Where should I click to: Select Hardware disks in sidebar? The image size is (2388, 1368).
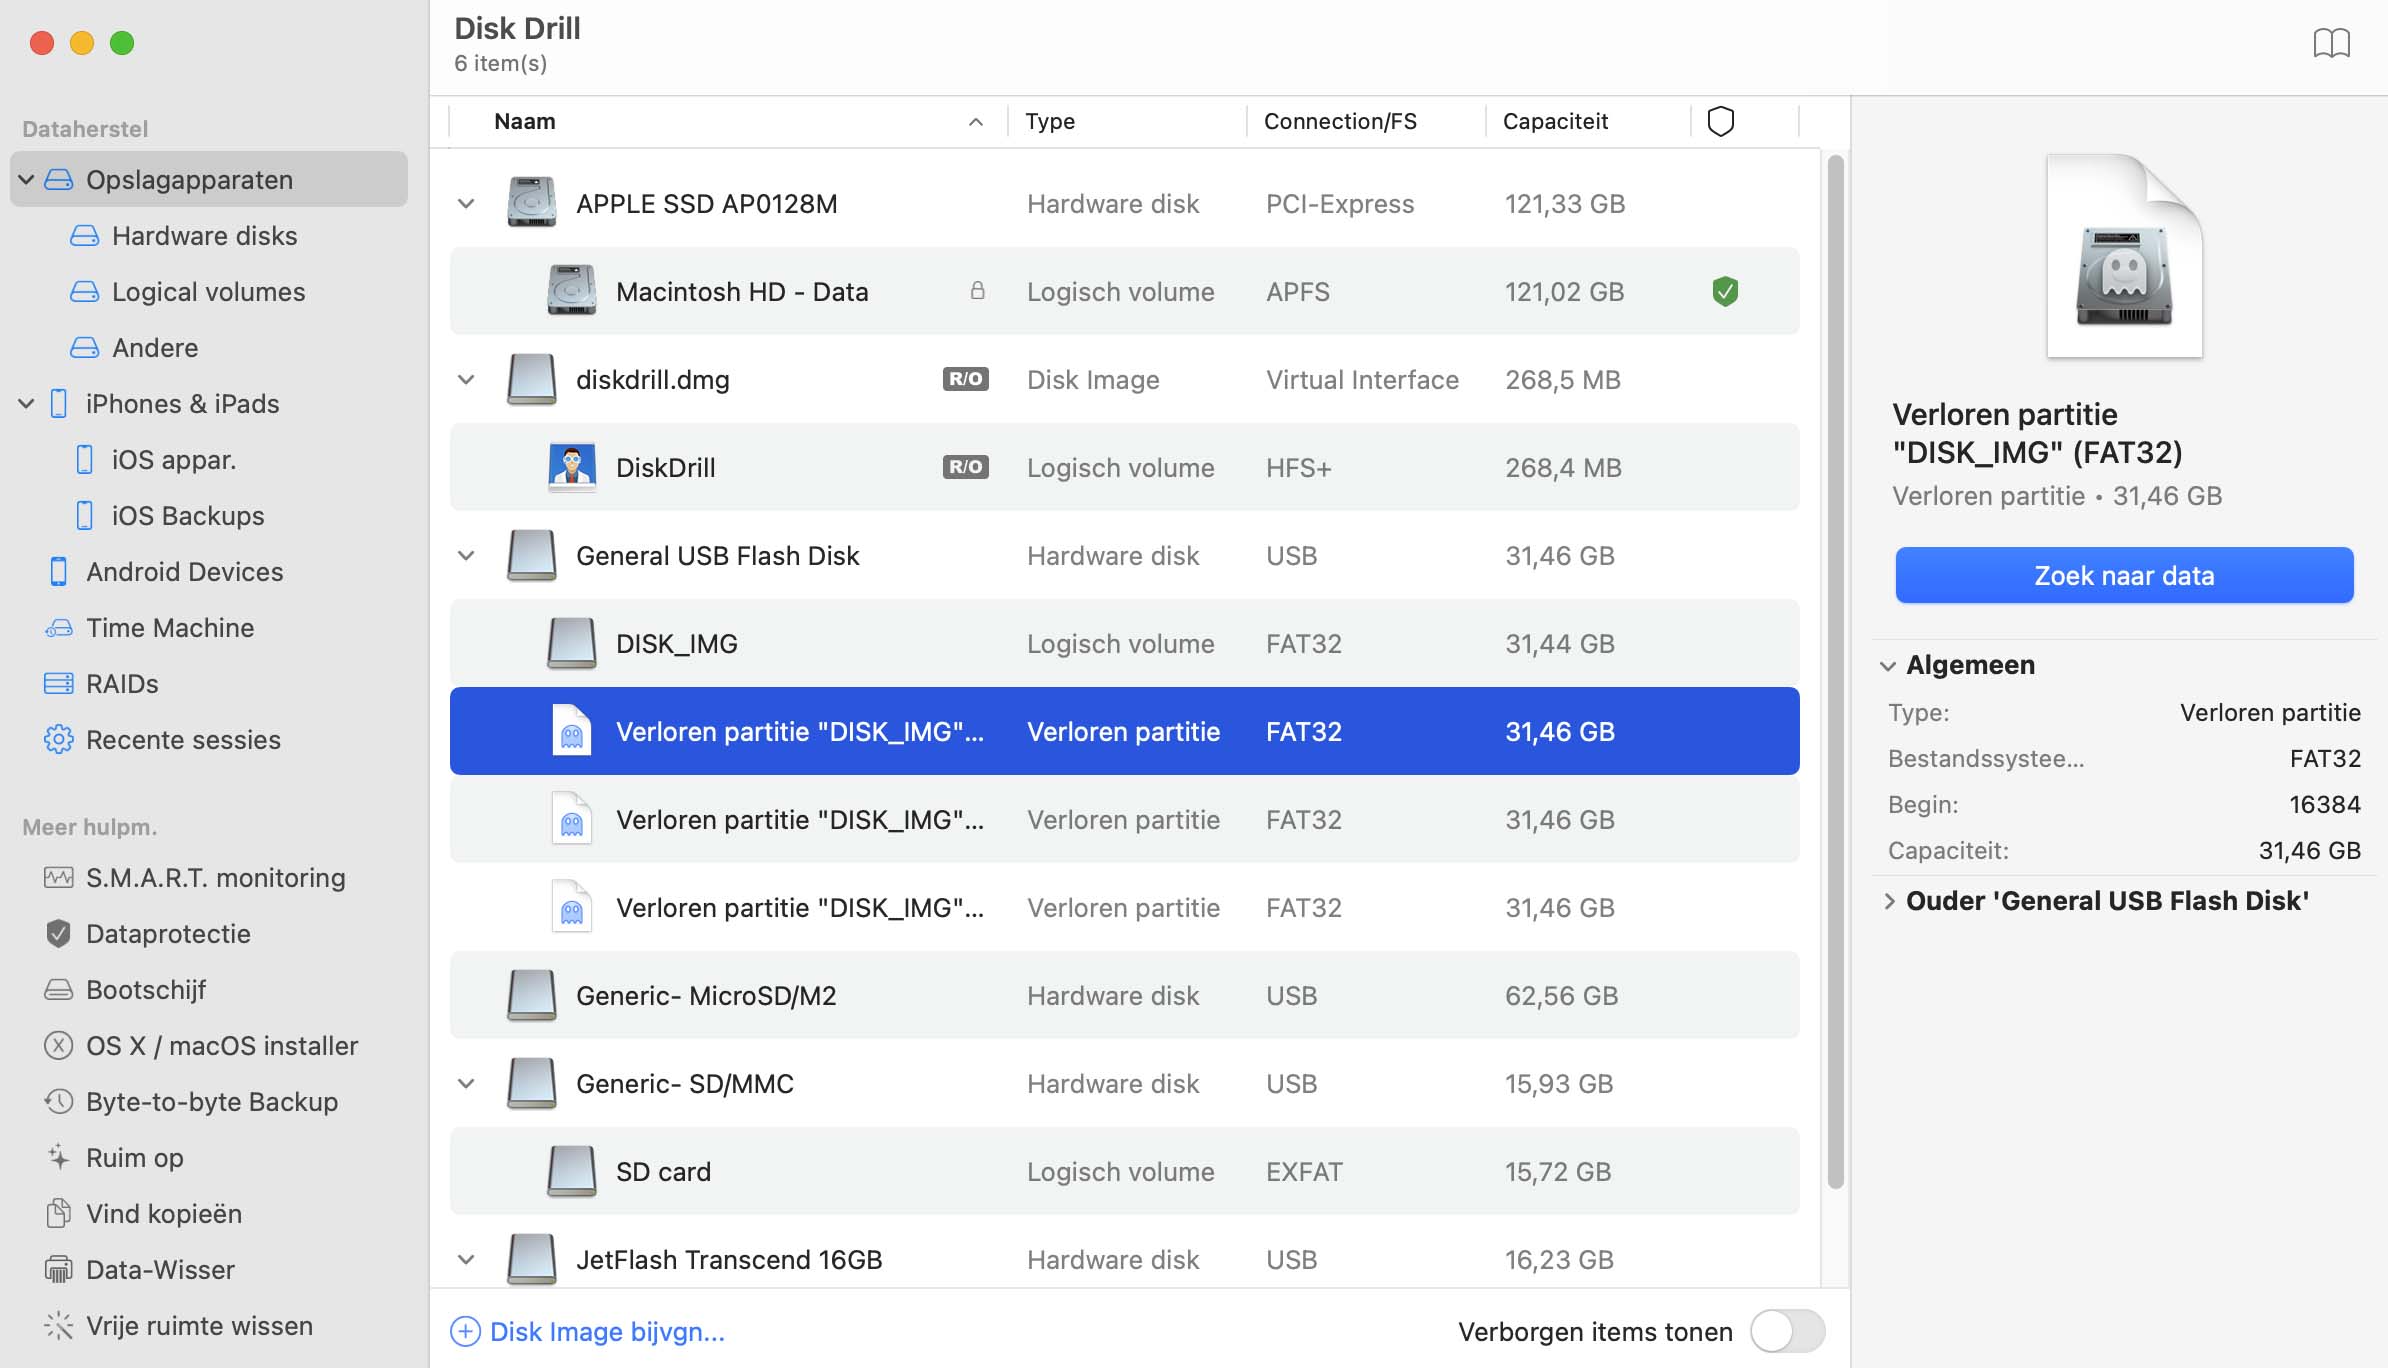click(204, 235)
